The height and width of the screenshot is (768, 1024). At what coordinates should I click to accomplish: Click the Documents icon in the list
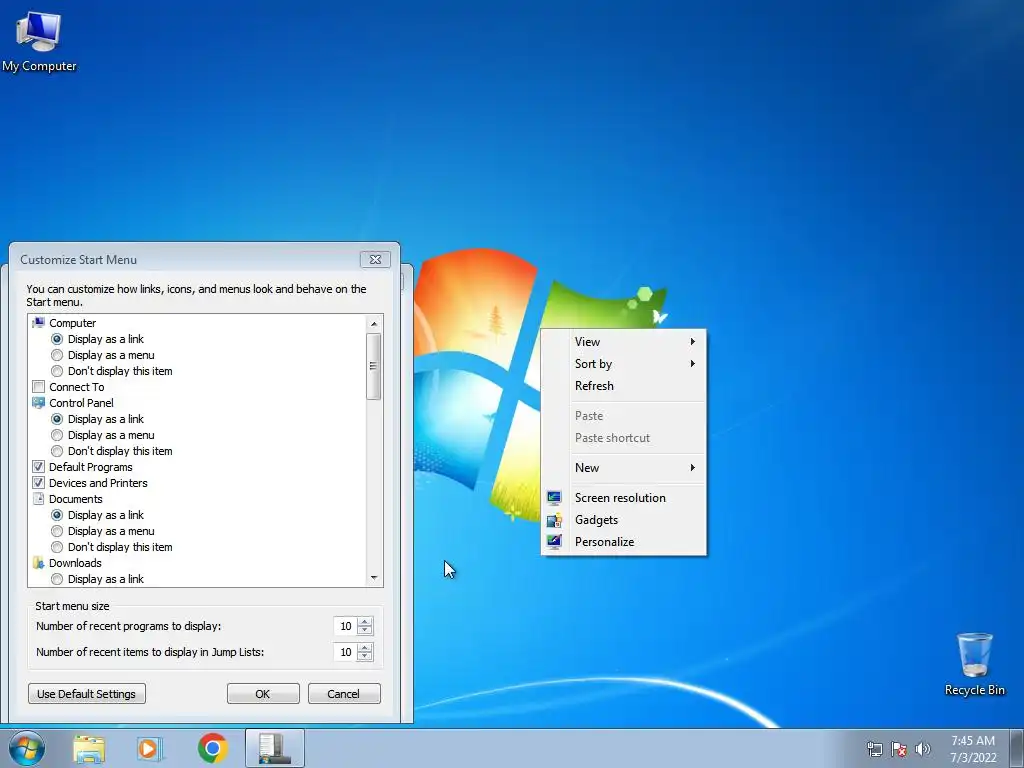pyautogui.click(x=39, y=499)
